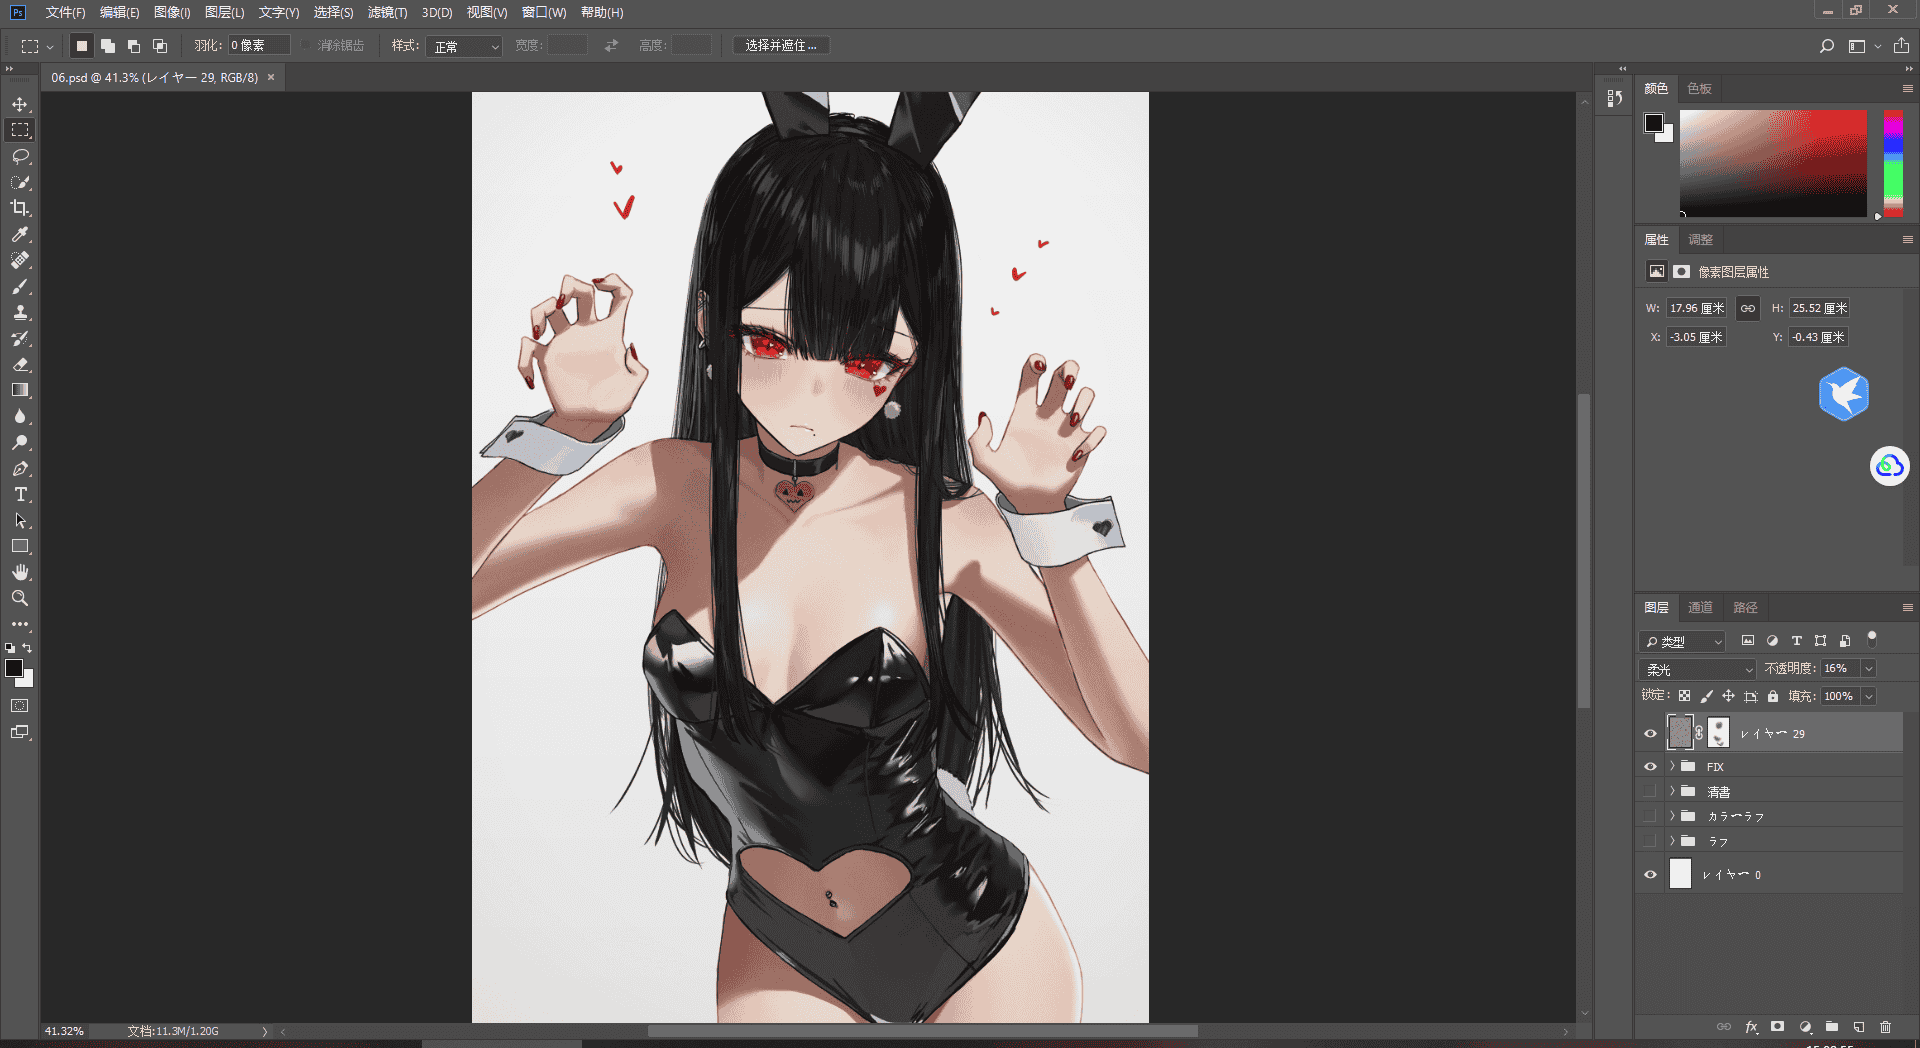Image resolution: width=1920 pixels, height=1048 pixels.
Task: Click the create new group folder icon
Action: tap(1831, 1027)
